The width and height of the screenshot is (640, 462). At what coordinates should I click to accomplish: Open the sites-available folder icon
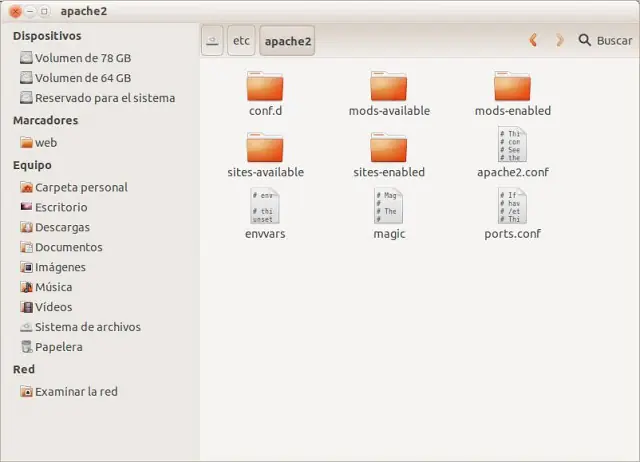click(x=265, y=148)
